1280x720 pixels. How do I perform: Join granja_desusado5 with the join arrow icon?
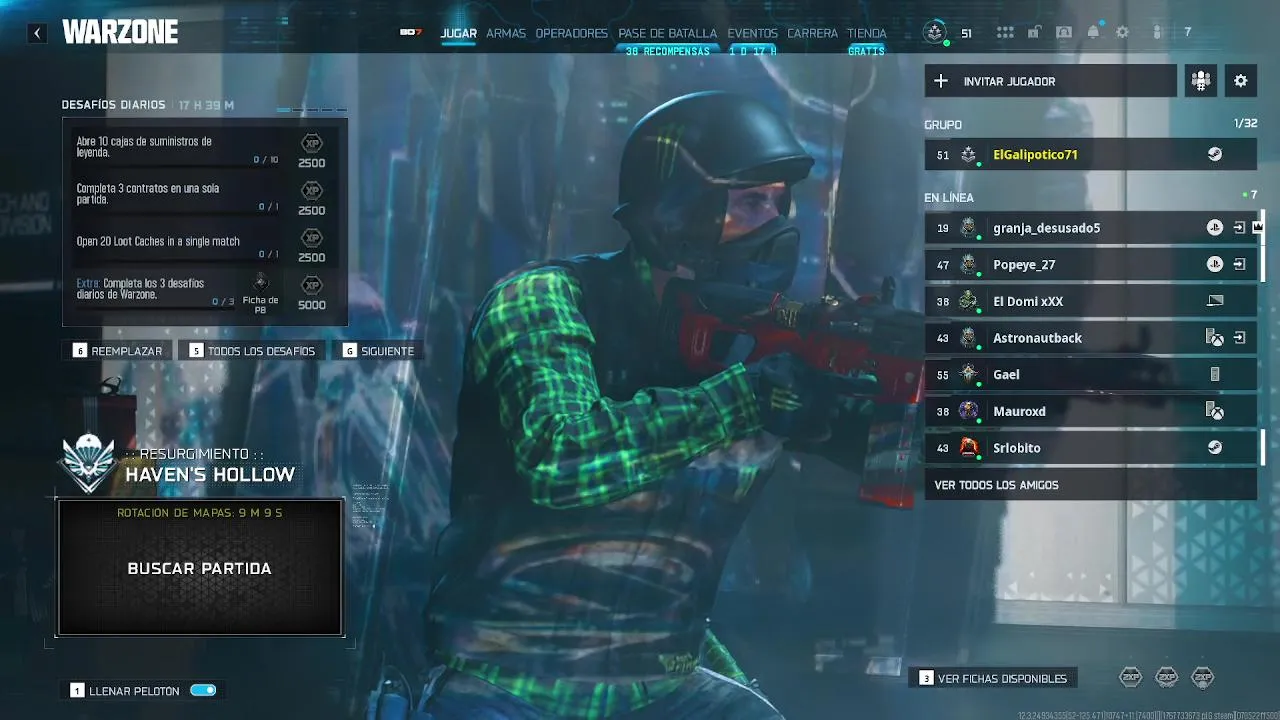1239,228
